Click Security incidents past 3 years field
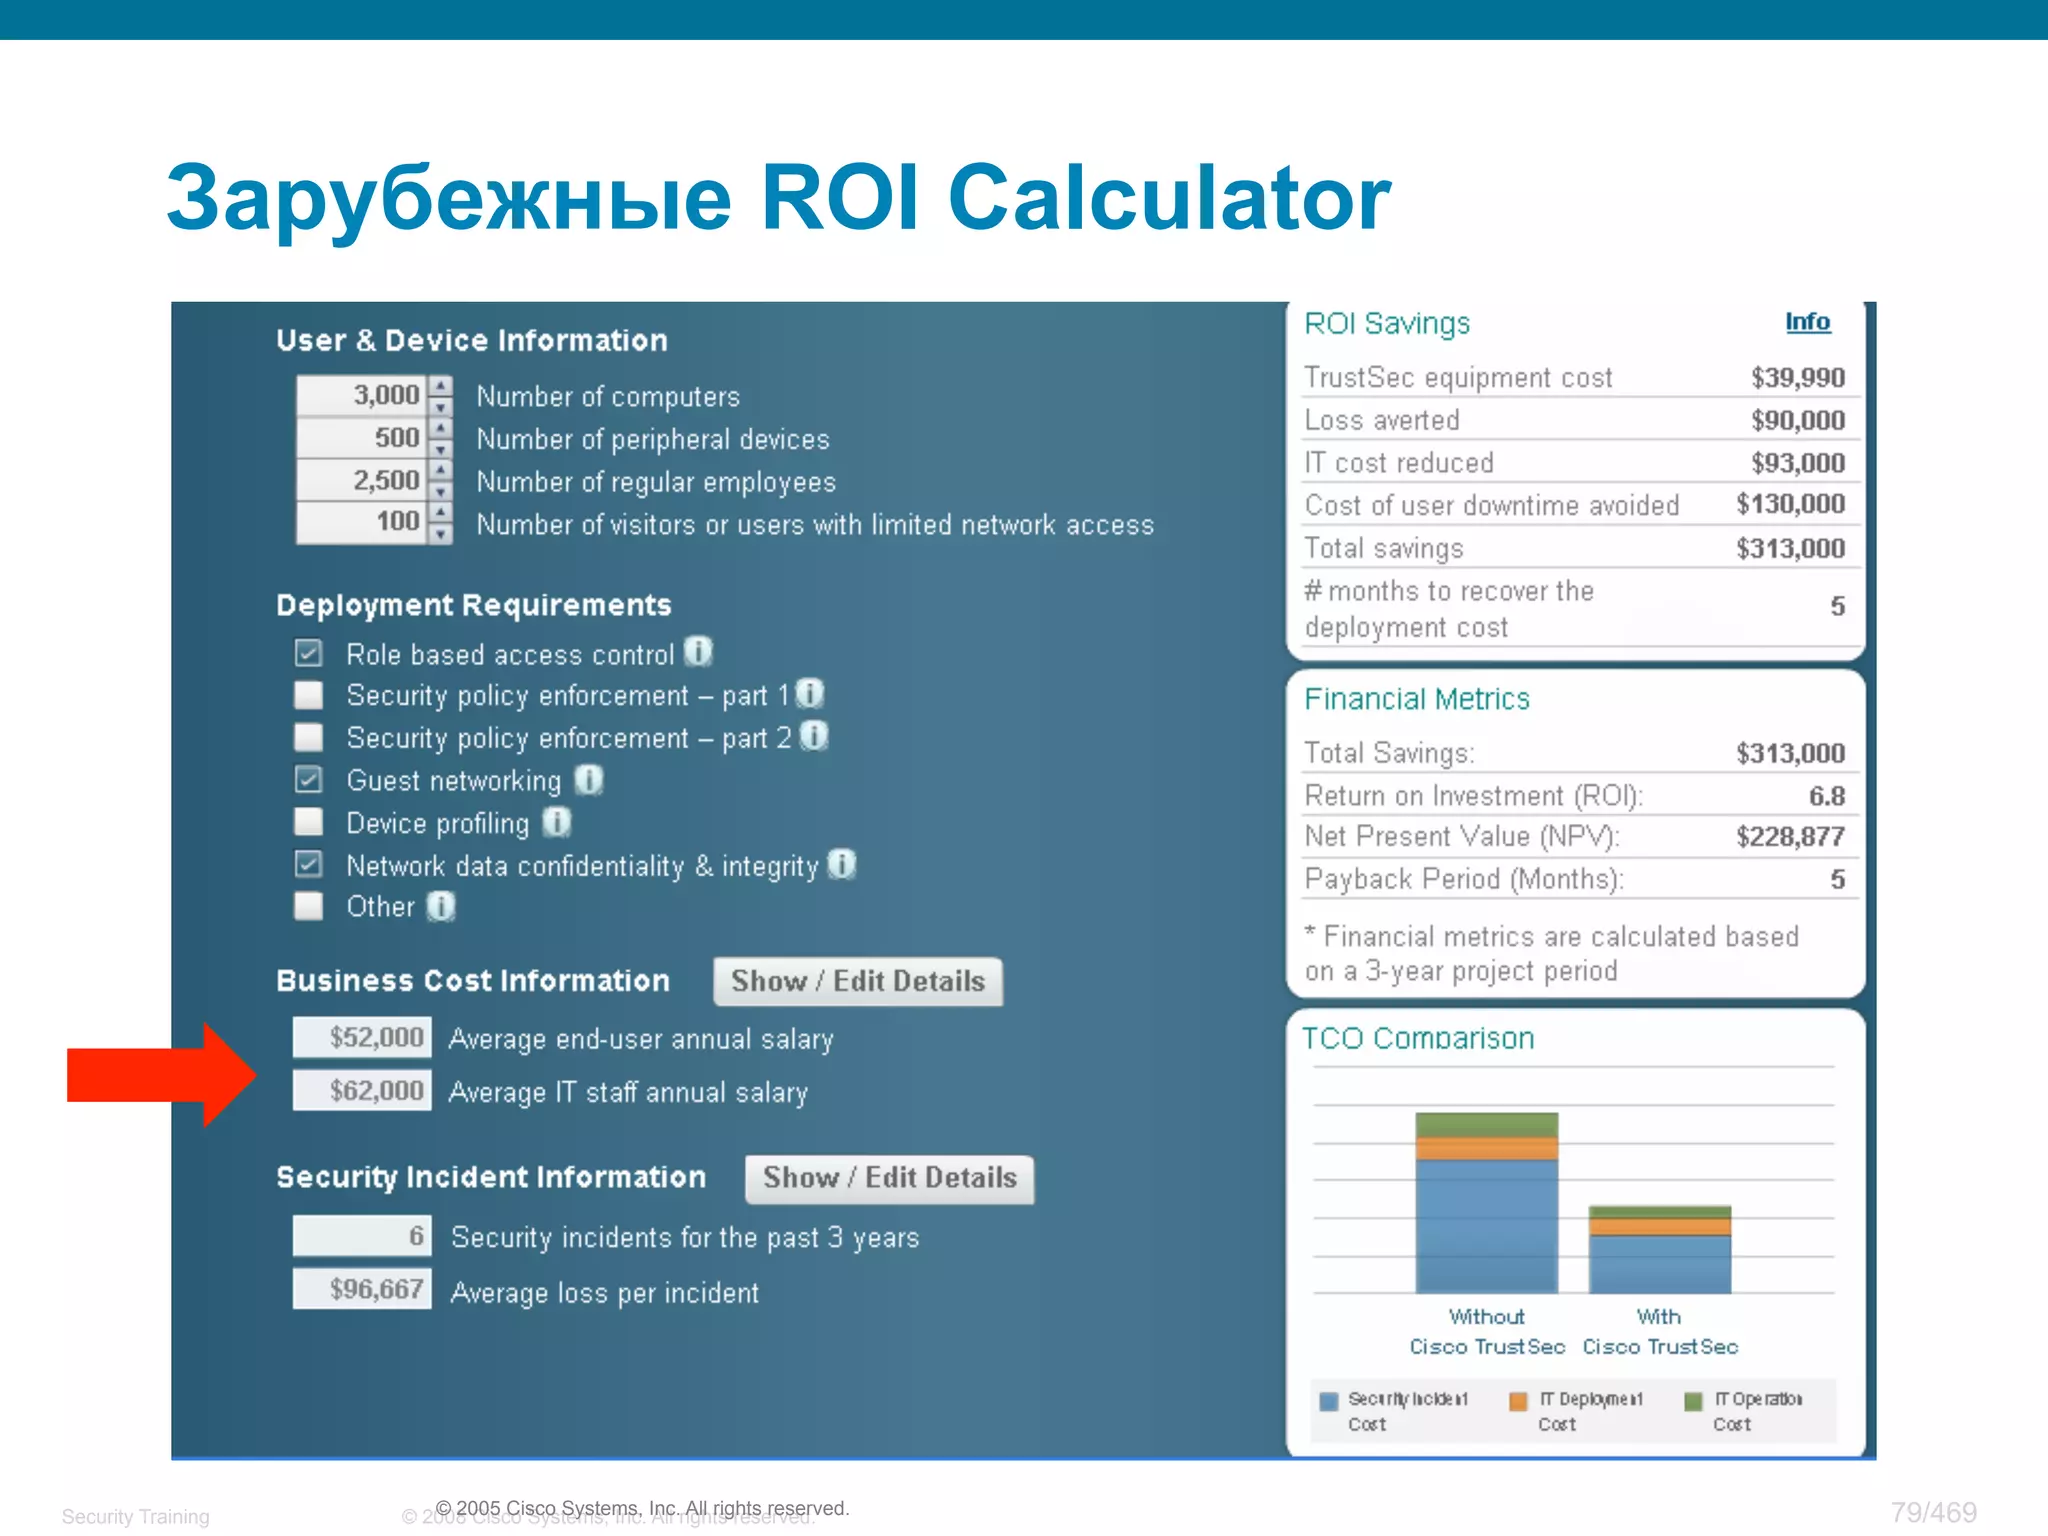Image resolution: width=2048 pixels, height=1536 pixels. point(362,1236)
